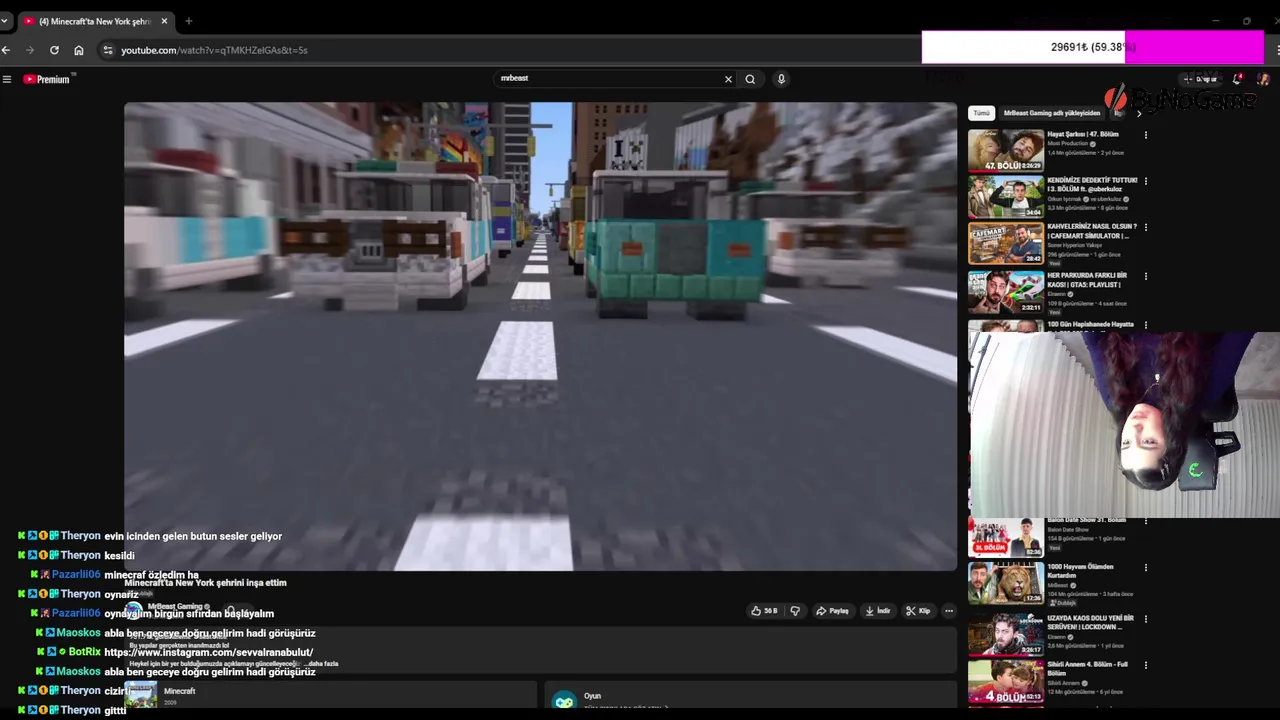Open 'KENDİMİZE DEDEKTİF TUTTUK' video thumbnail

(x=1005, y=197)
